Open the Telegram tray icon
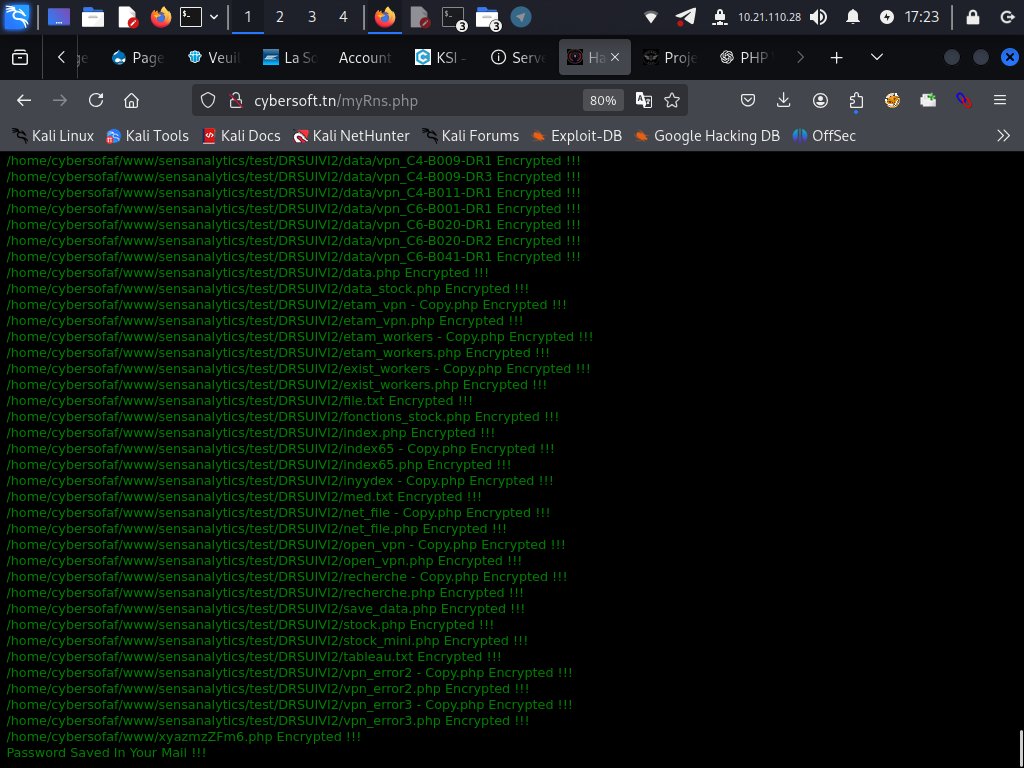Viewport: 1024px width, 768px height. [x=685, y=17]
